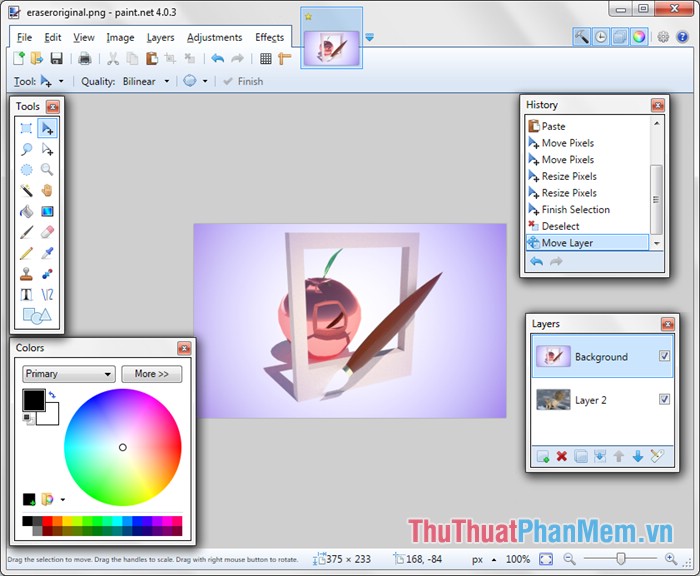
Task: Open selection clipping mode dropdown
Action: tap(205, 81)
